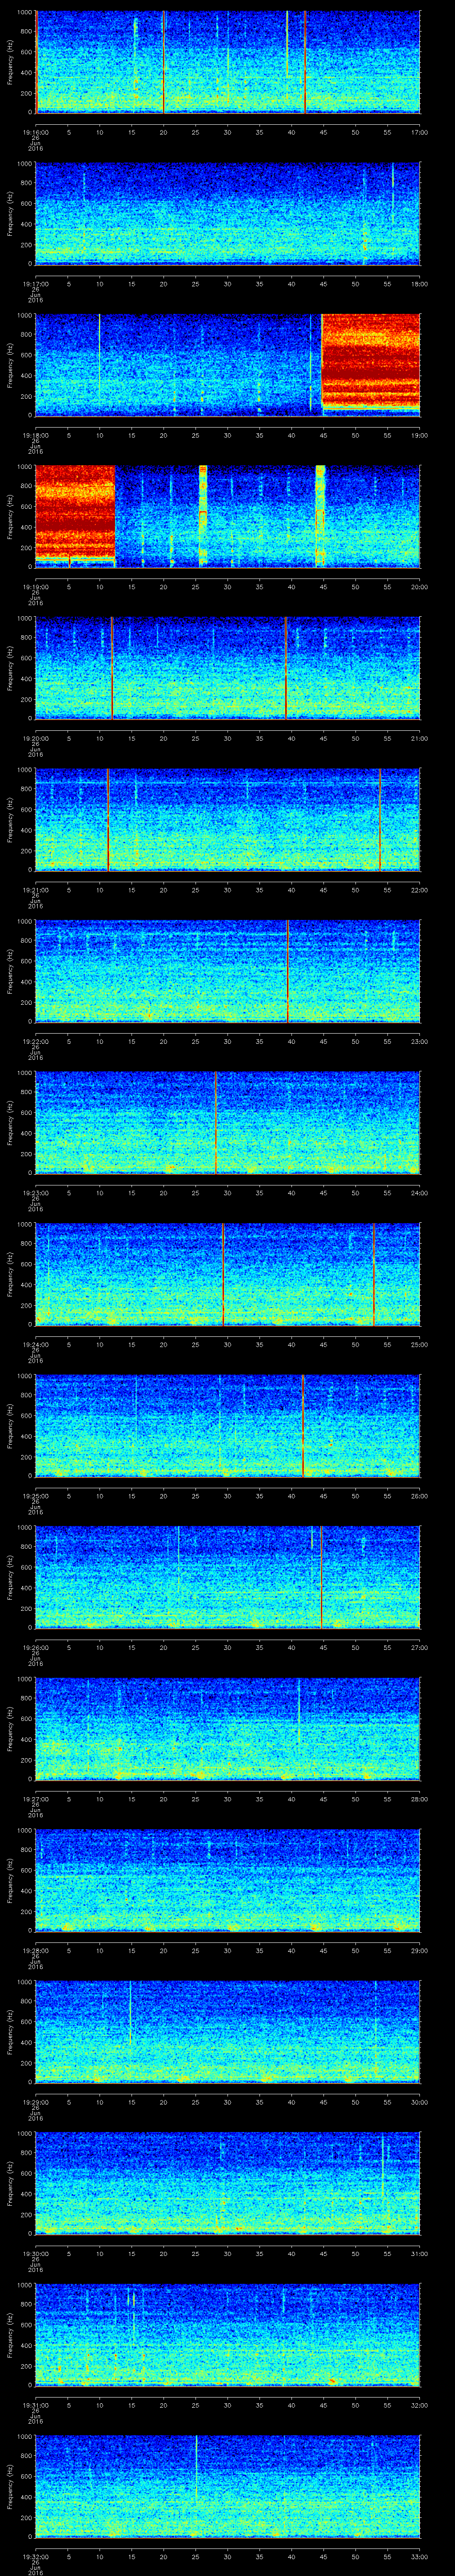Click red vertical line near 39 seconds in 19:20:00 panel
The image size is (455, 2576).
click(x=286, y=667)
